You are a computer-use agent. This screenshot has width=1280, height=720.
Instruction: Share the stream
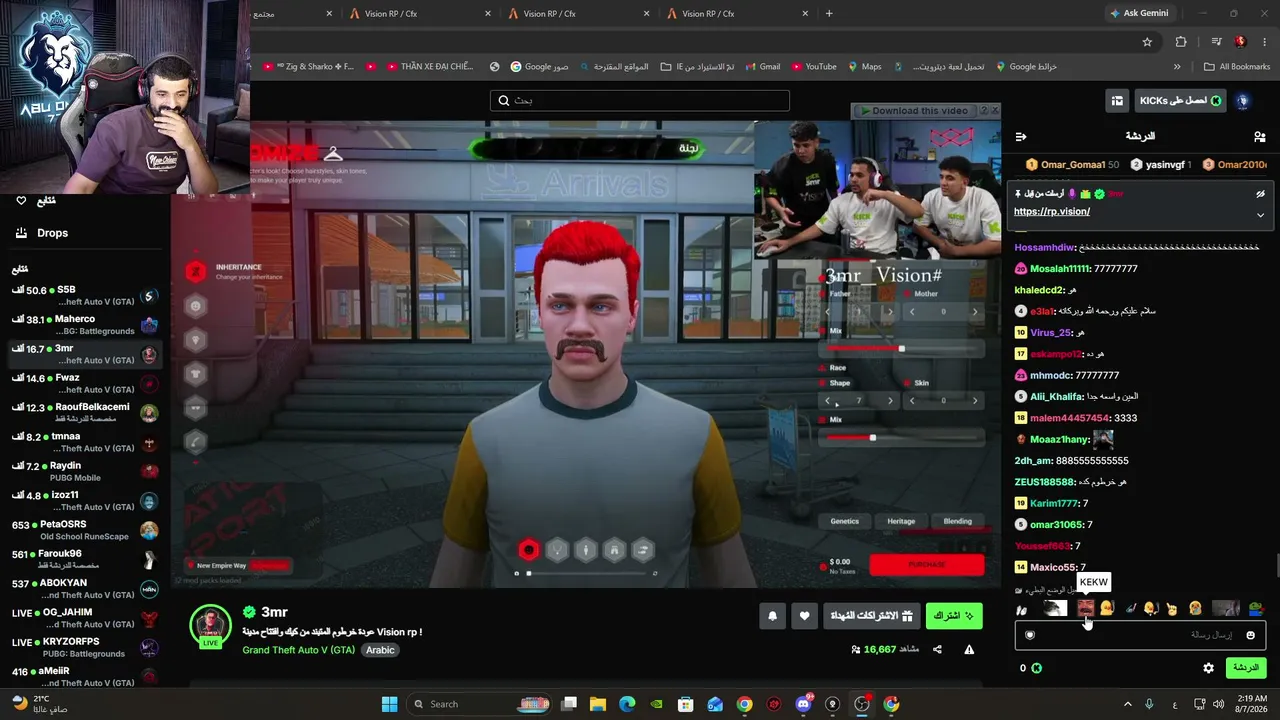[x=937, y=650]
